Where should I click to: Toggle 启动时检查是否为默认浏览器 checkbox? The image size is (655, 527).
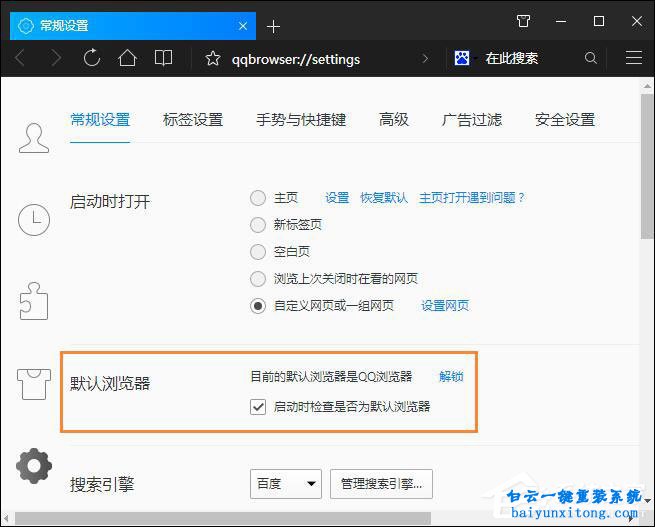point(258,406)
